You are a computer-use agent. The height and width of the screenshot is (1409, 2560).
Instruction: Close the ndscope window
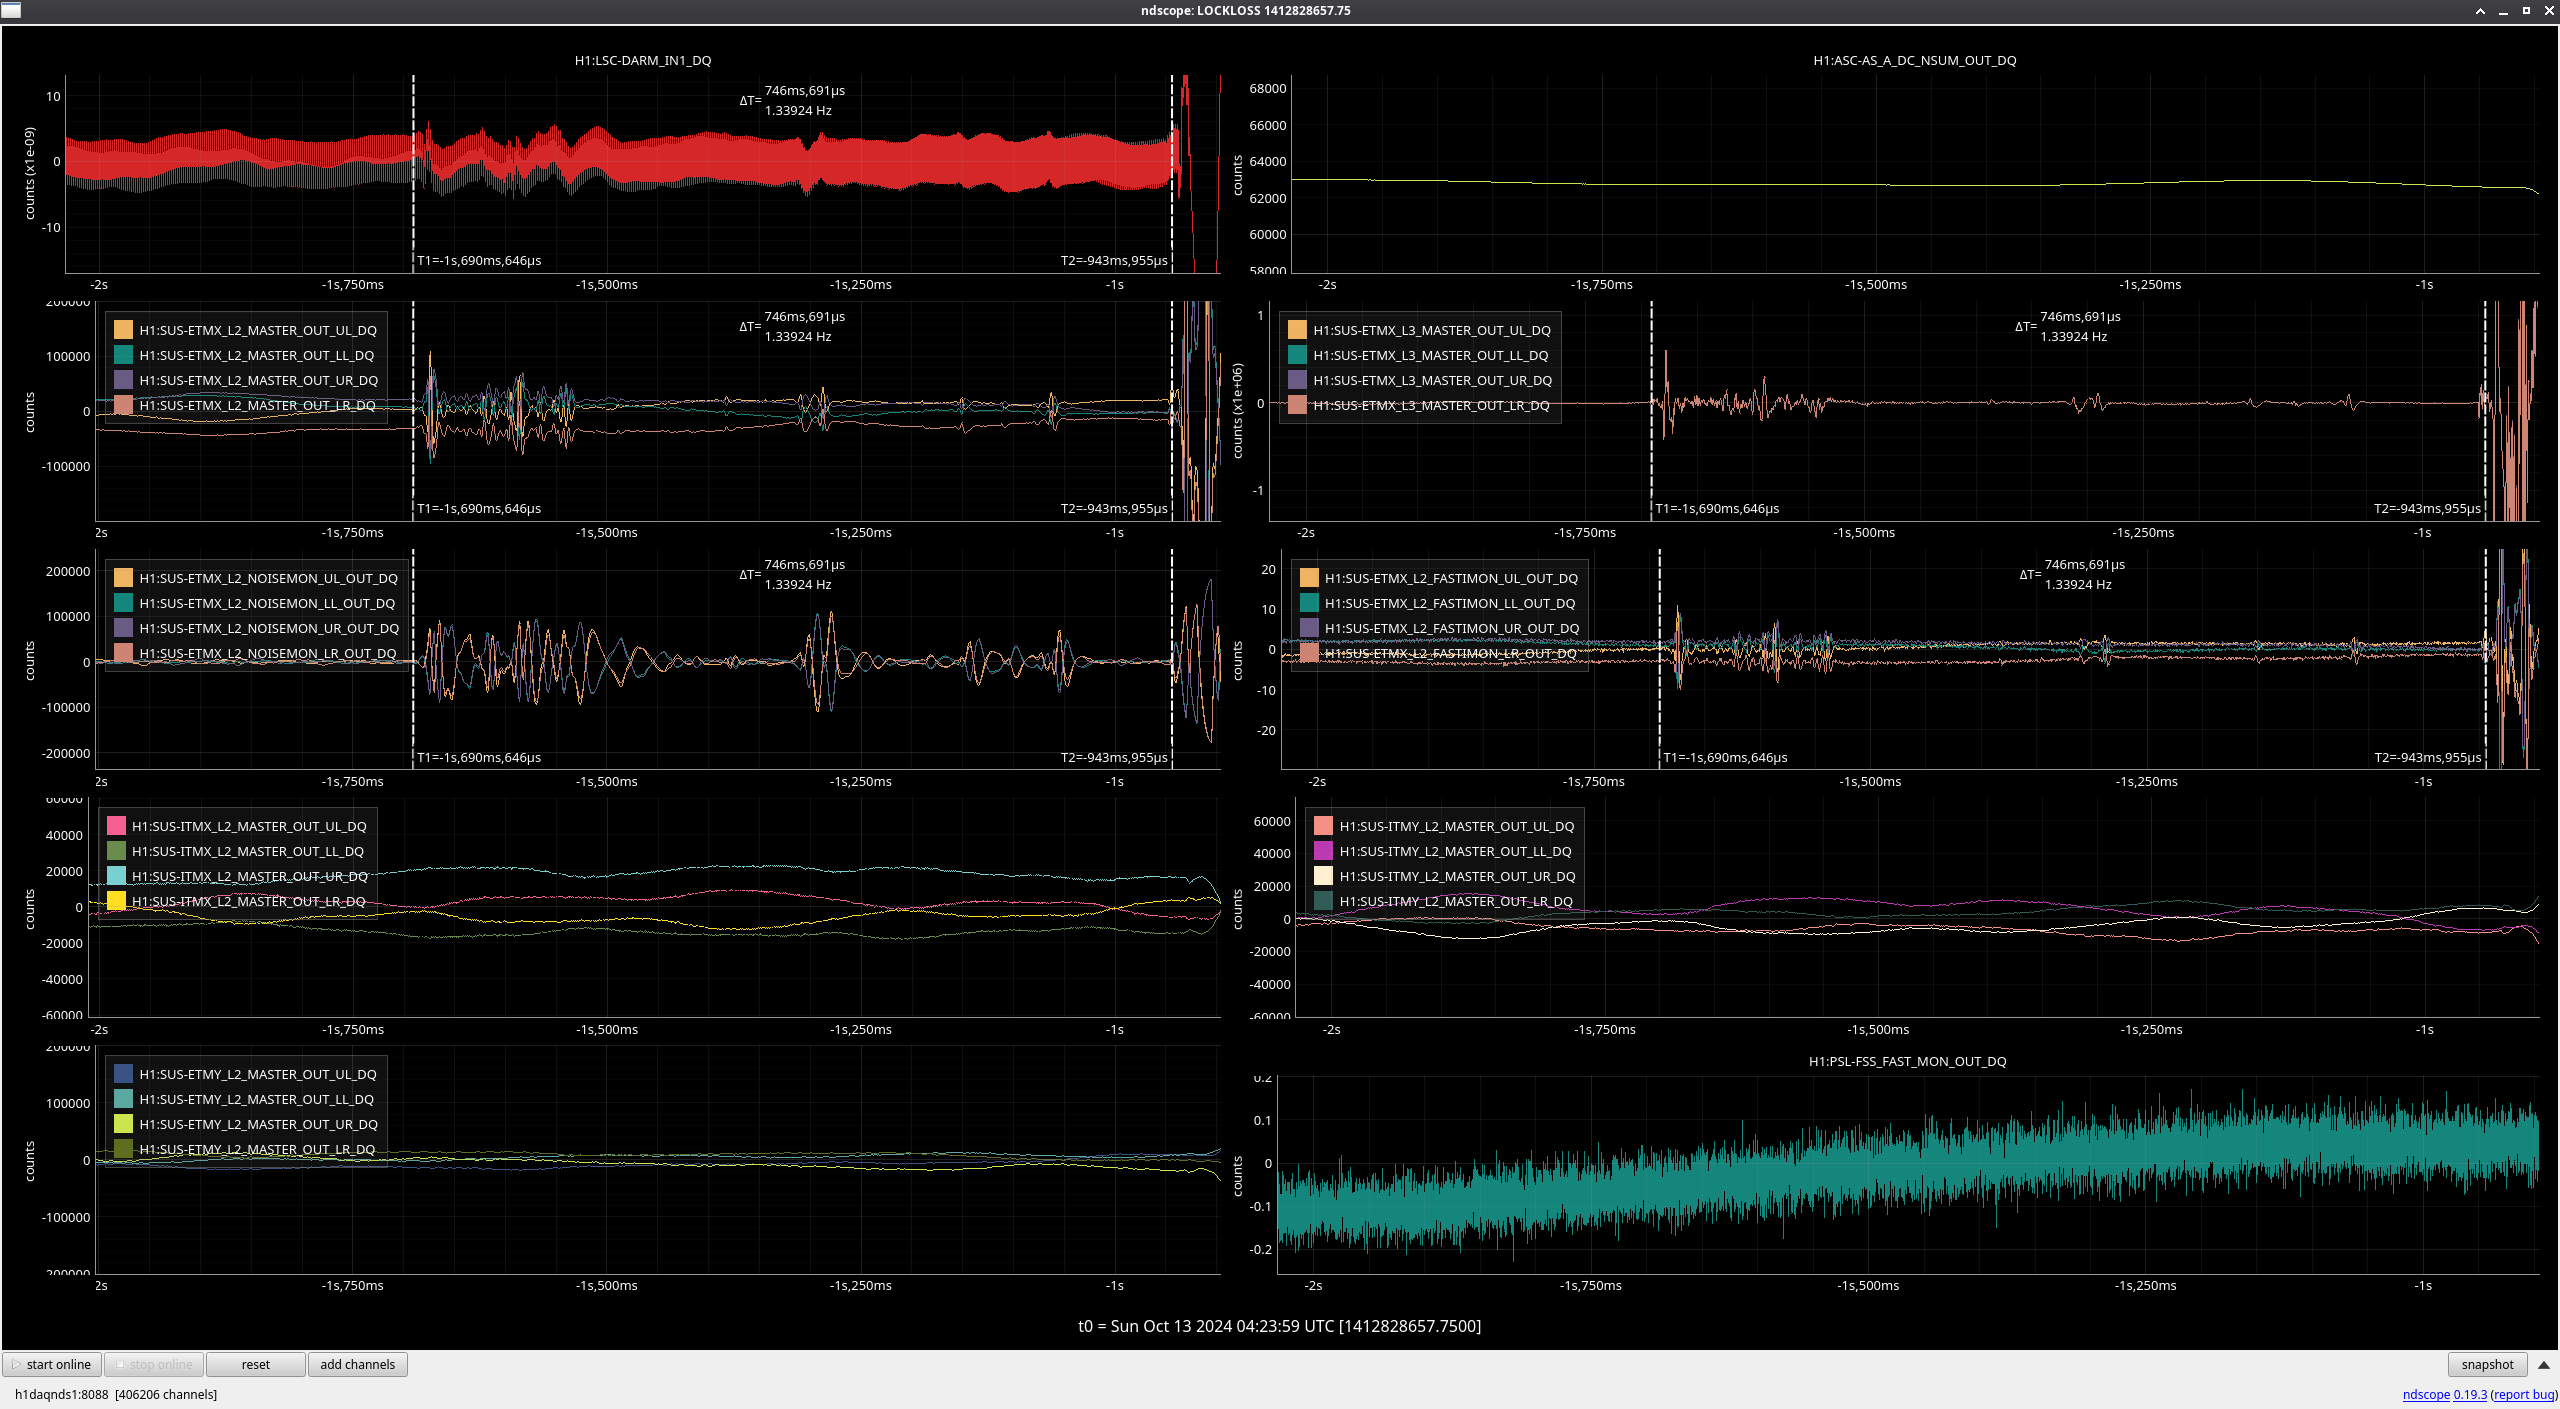pos(2549,11)
